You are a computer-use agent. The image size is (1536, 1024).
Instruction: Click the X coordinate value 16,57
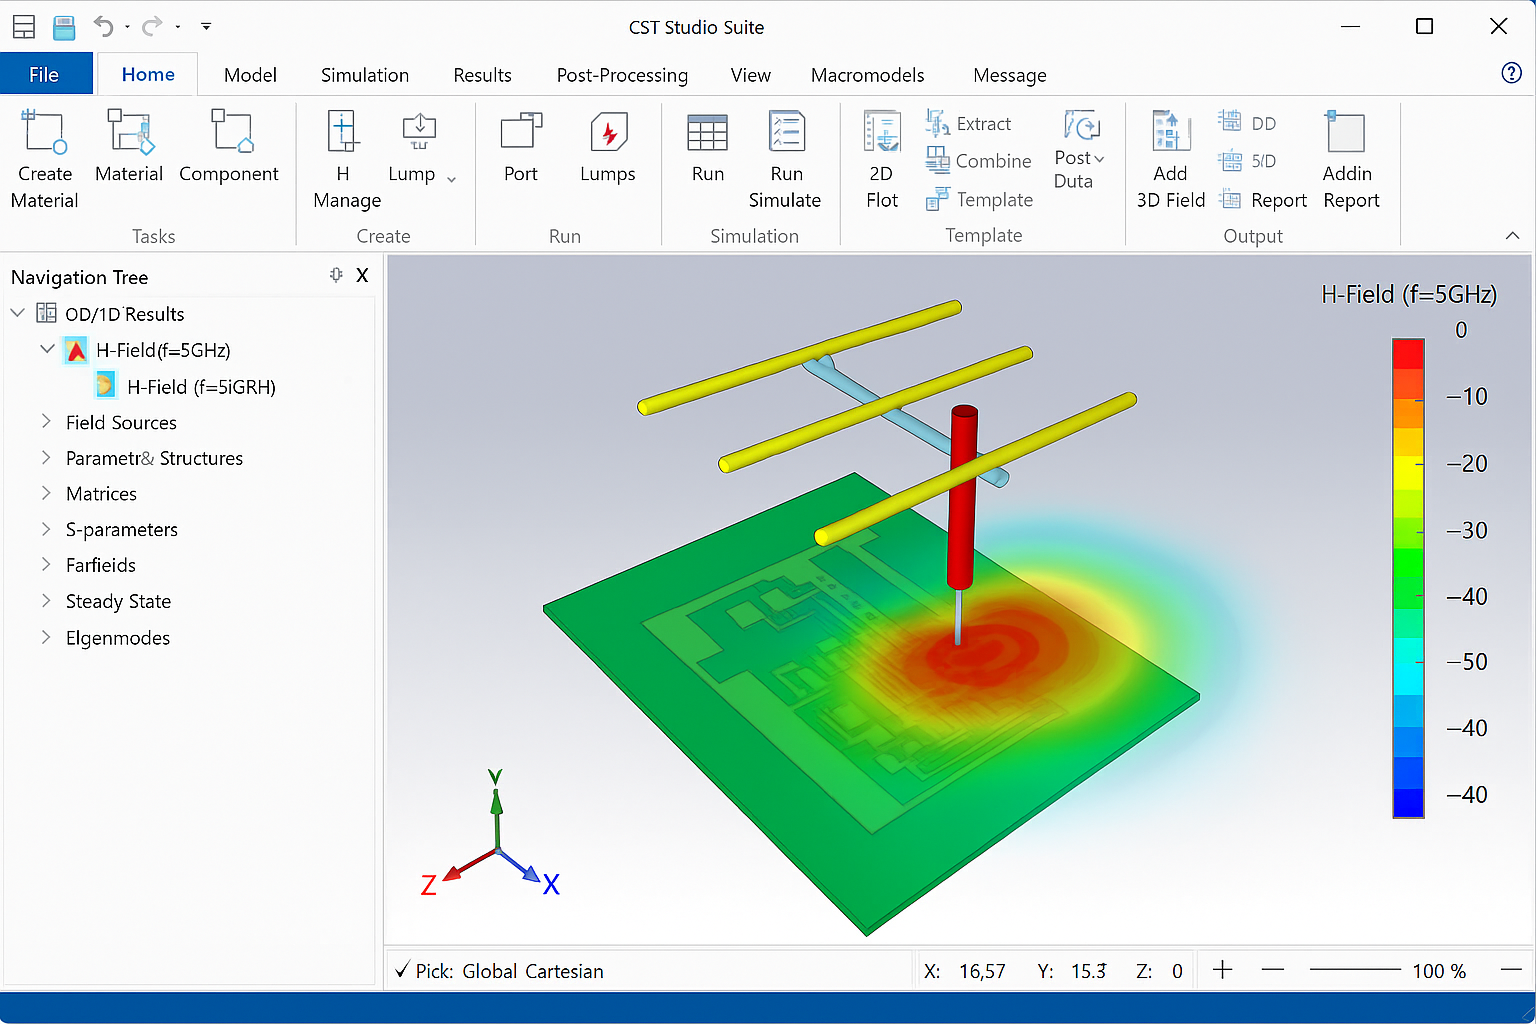[x=982, y=971]
